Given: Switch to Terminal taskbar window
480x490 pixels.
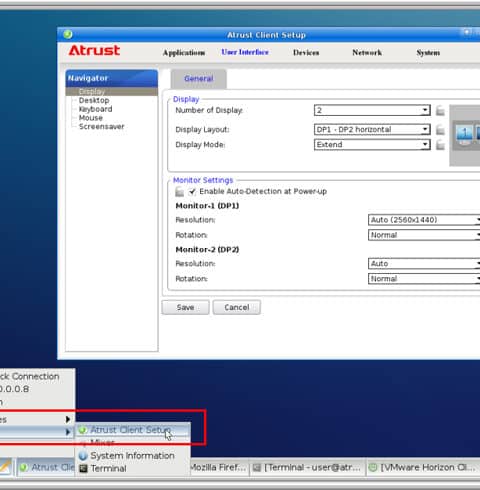Looking at the screenshot, I should (x=307, y=467).
